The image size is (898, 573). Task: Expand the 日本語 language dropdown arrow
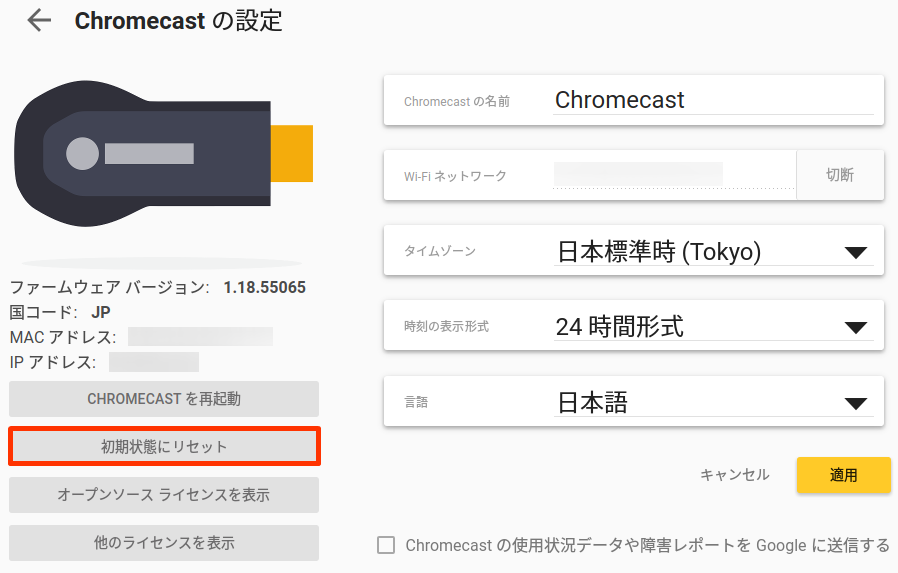click(855, 403)
